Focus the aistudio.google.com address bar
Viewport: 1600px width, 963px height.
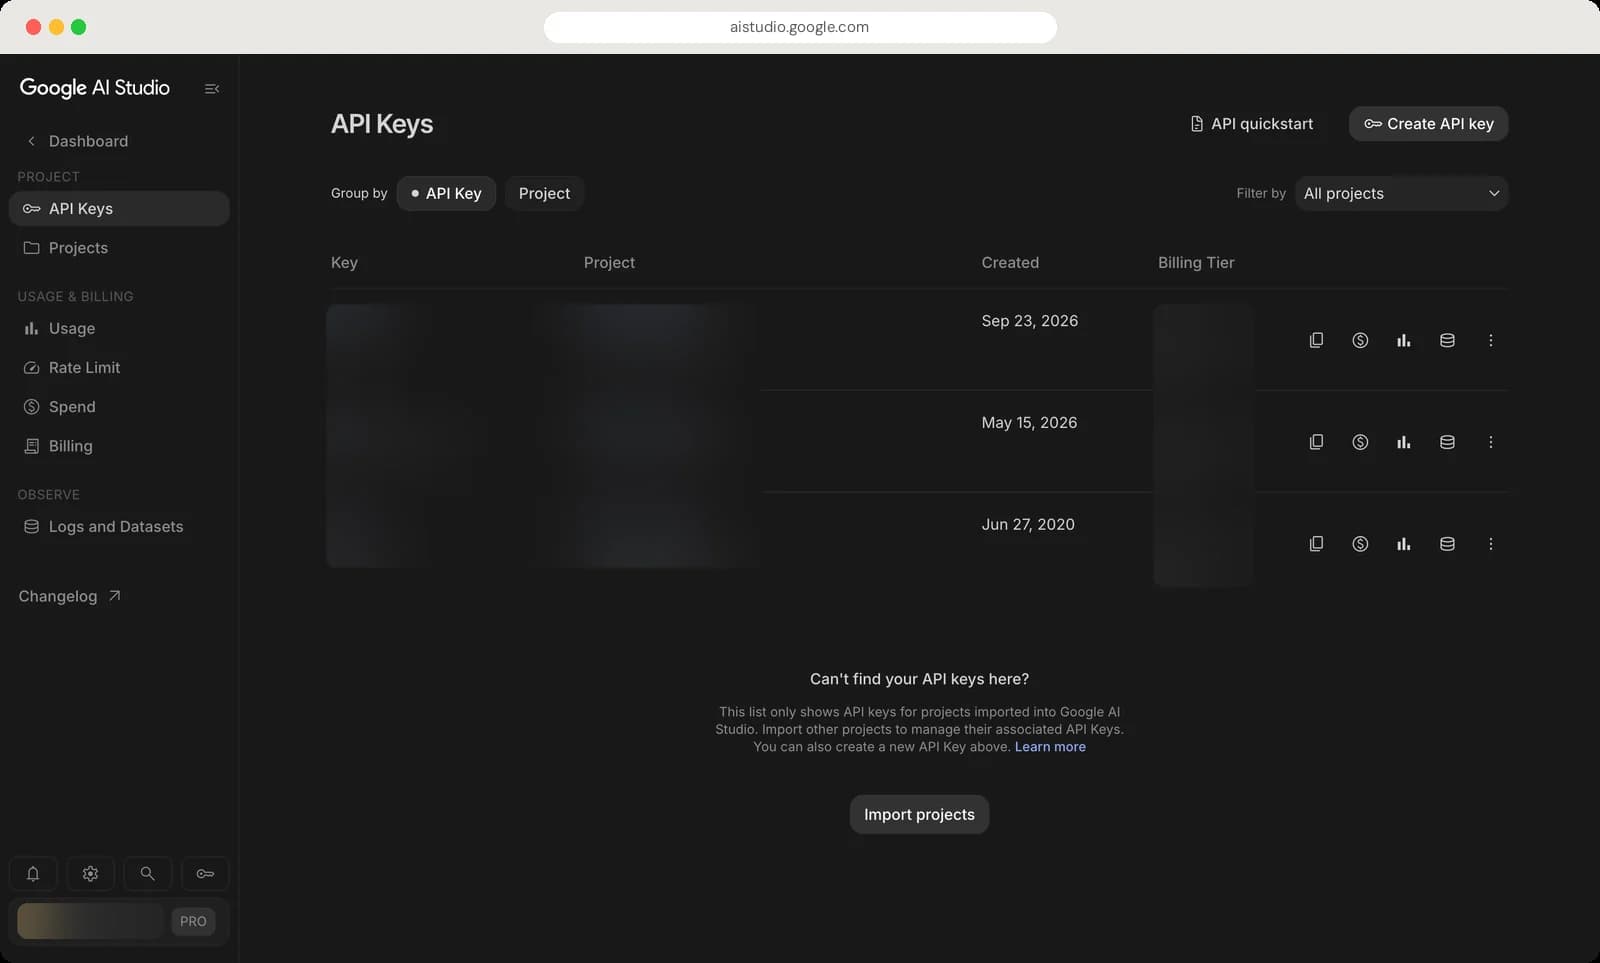click(x=800, y=27)
